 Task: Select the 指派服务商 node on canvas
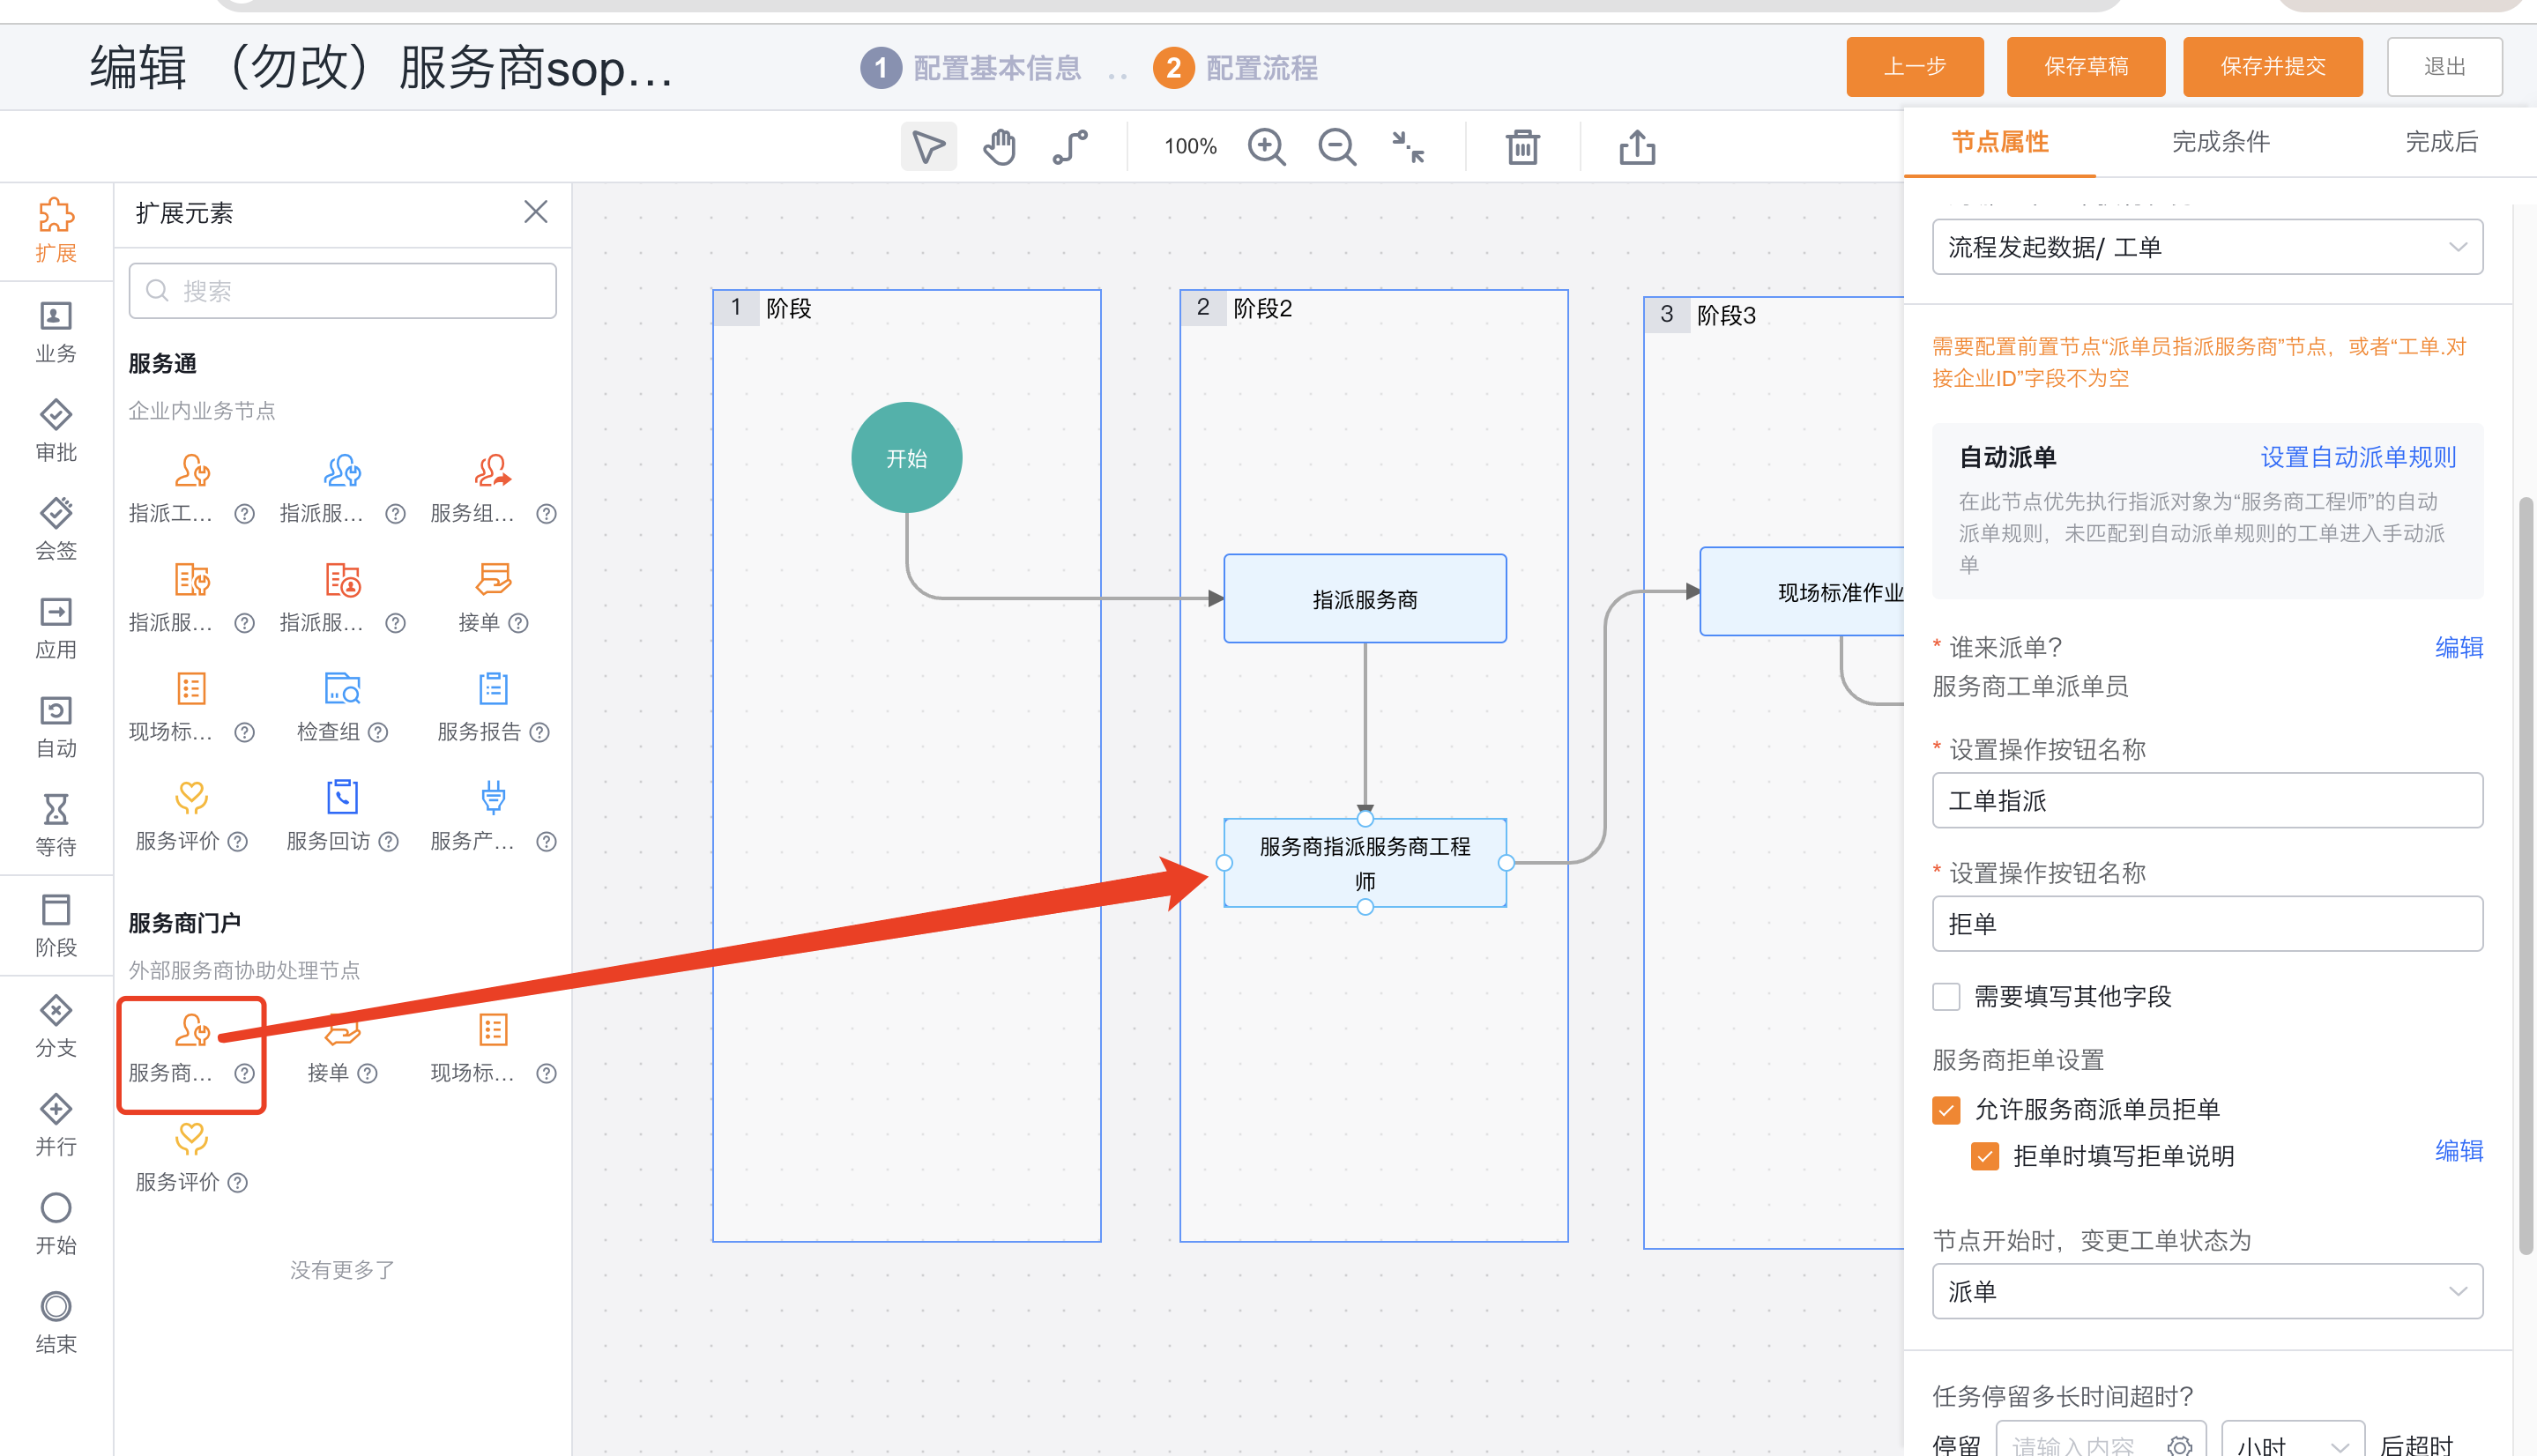(1364, 599)
